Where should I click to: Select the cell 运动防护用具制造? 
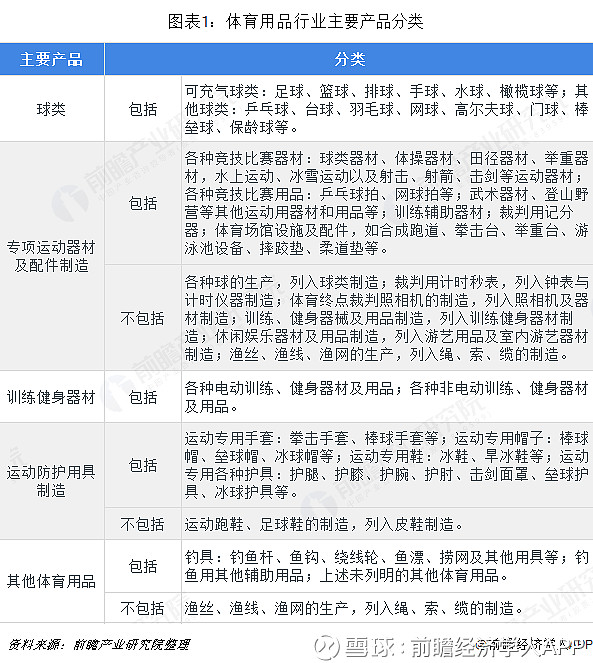pos(52,481)
